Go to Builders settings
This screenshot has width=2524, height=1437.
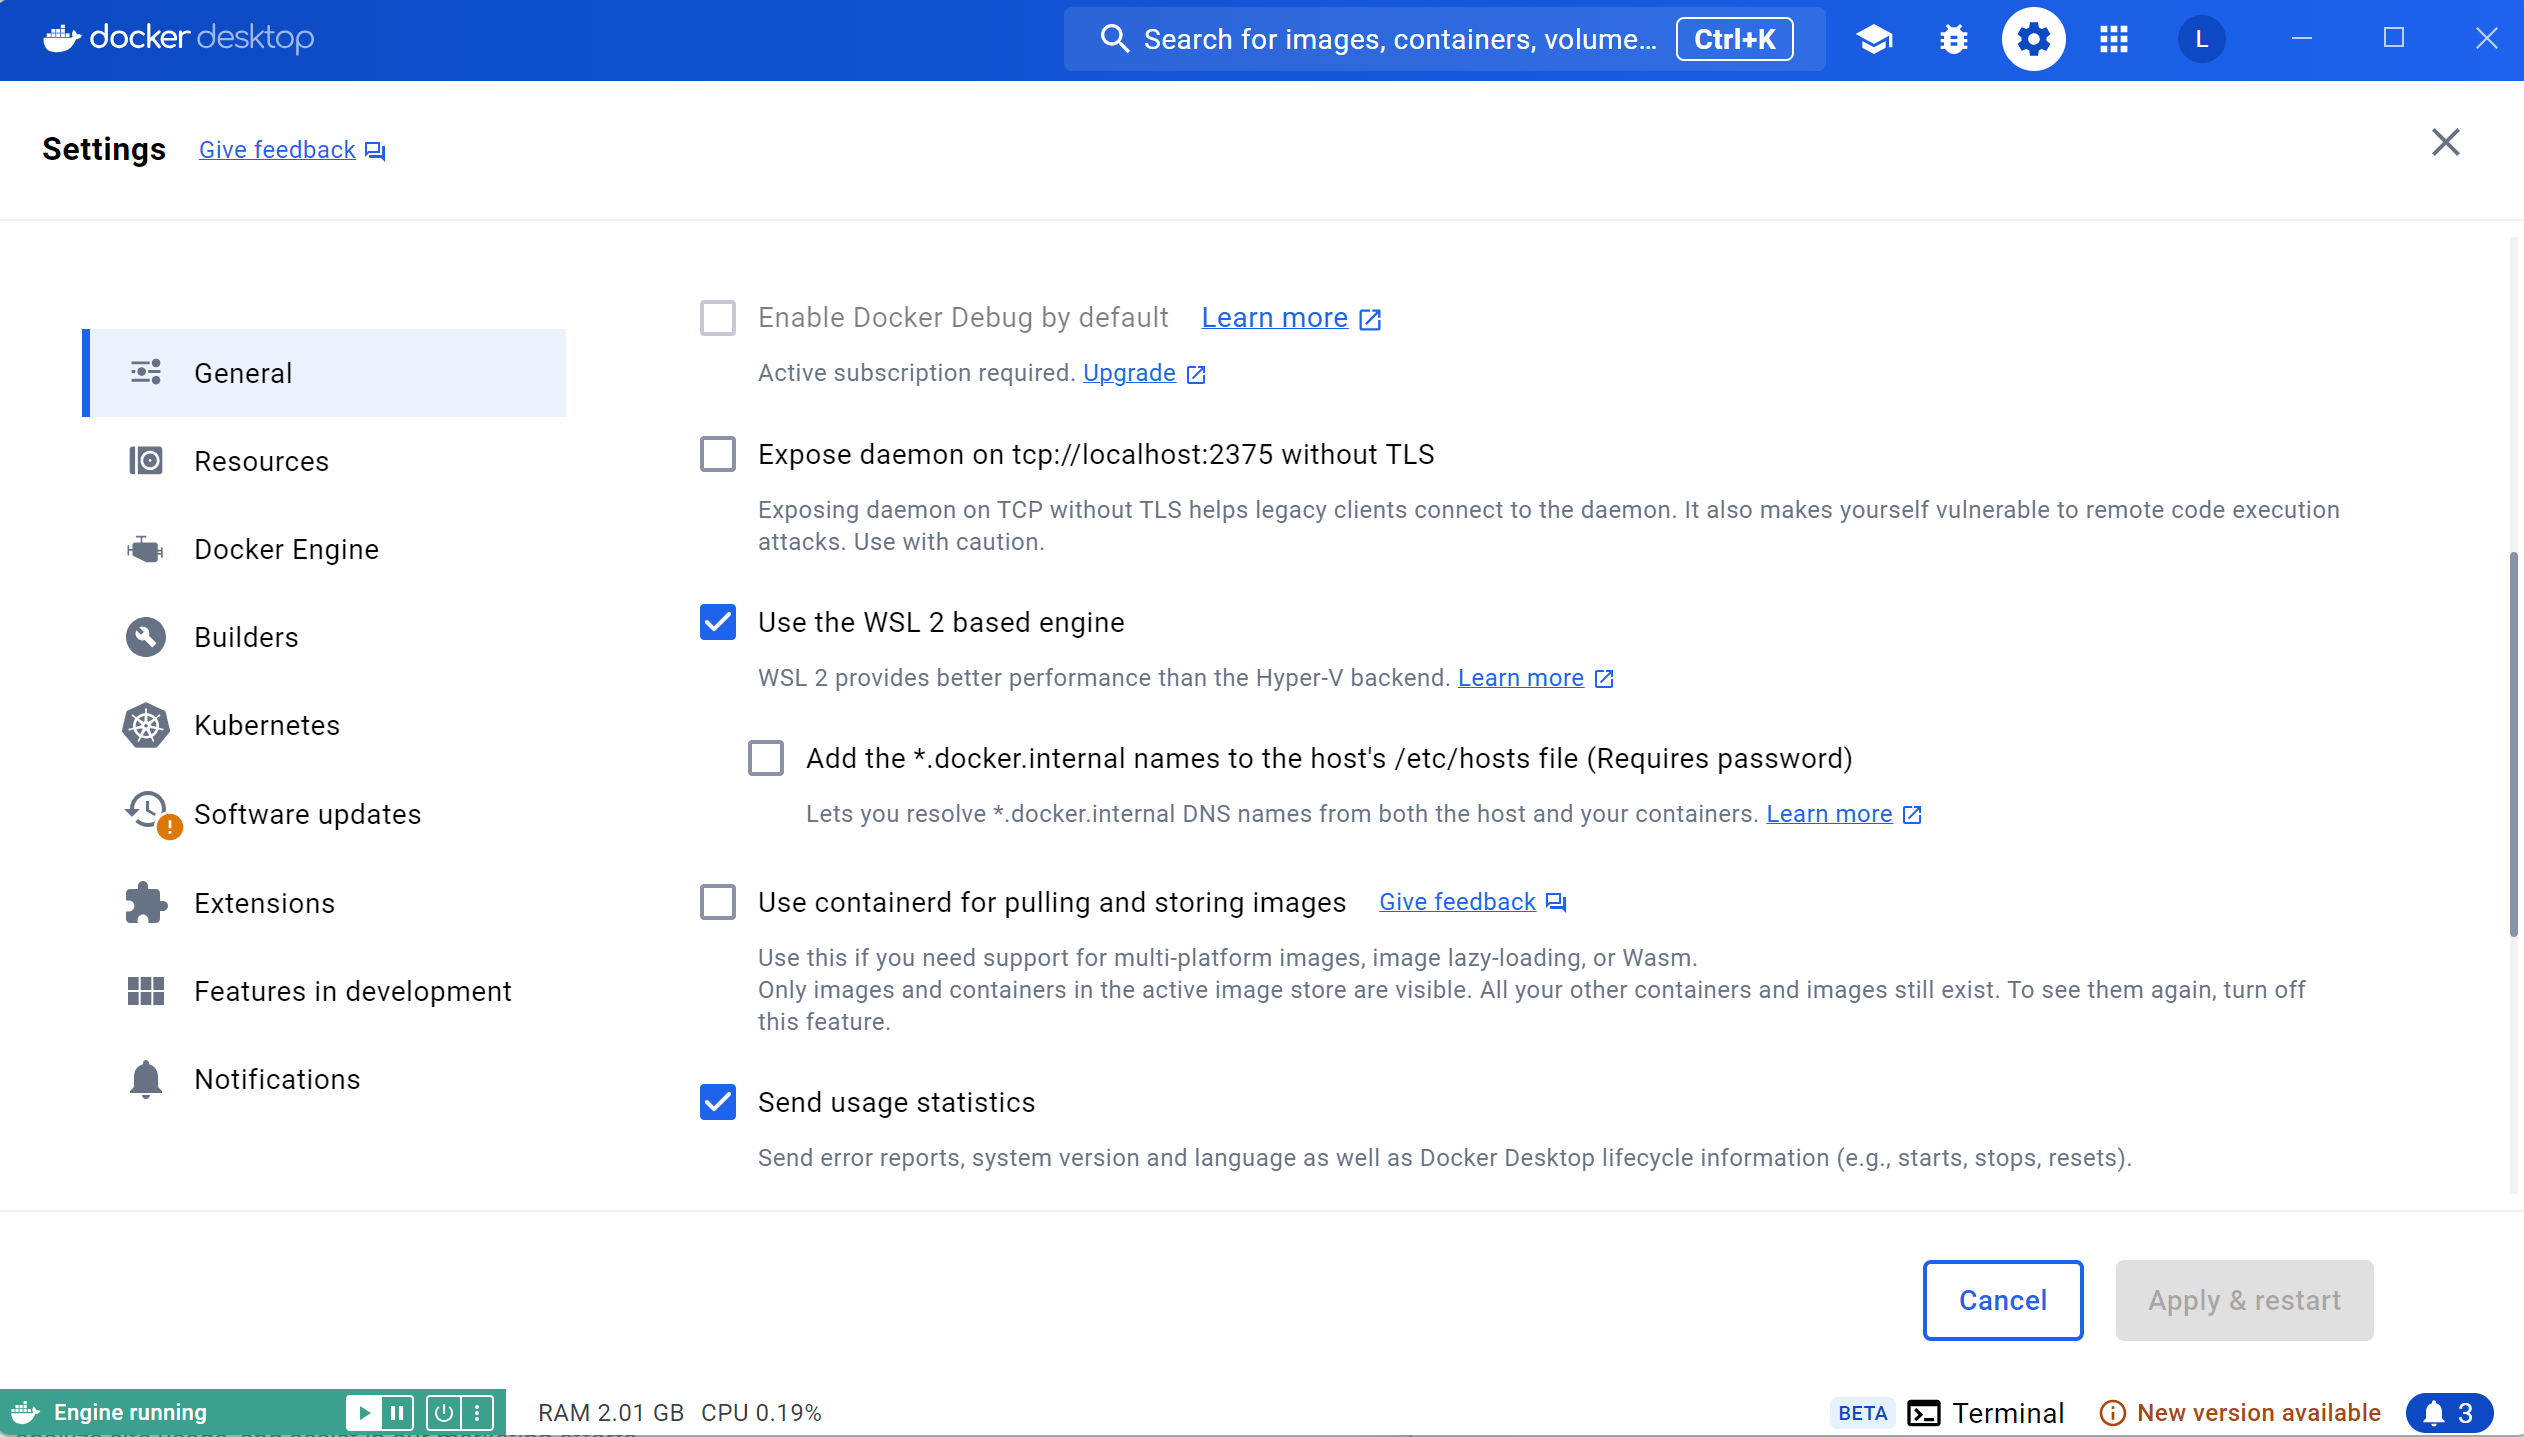click(x=324, y=637)
